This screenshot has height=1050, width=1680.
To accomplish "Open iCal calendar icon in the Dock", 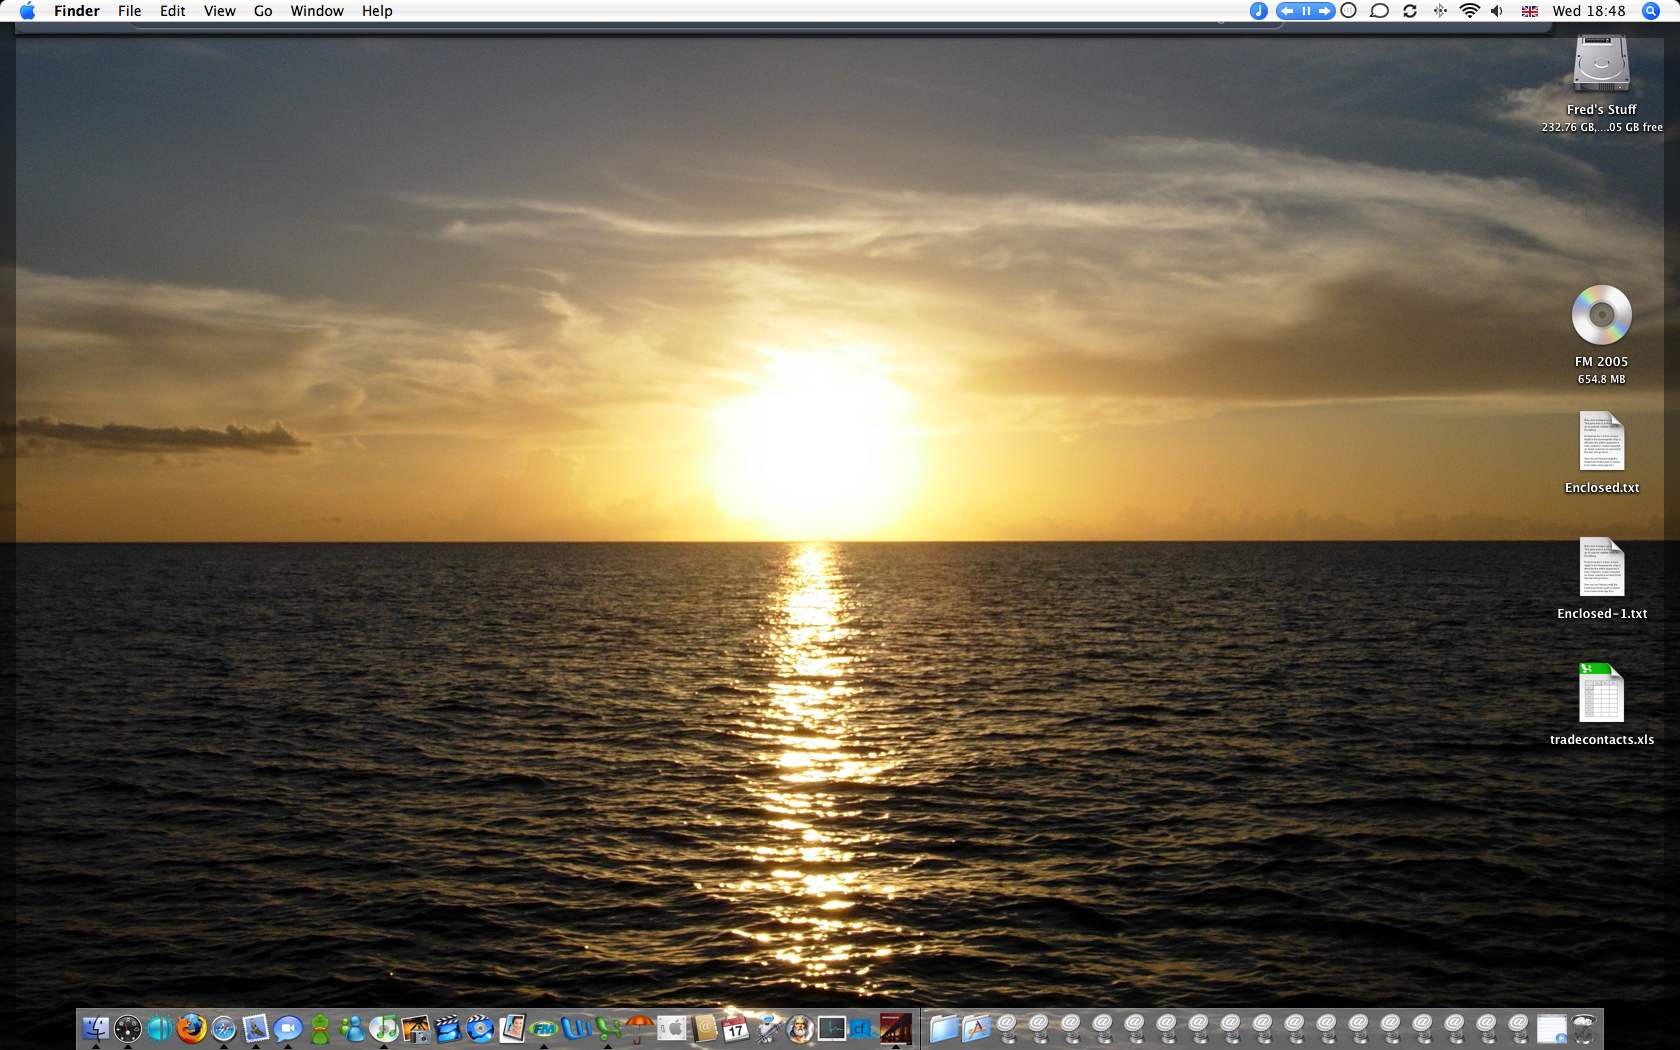I will (x=736, y=1028).
